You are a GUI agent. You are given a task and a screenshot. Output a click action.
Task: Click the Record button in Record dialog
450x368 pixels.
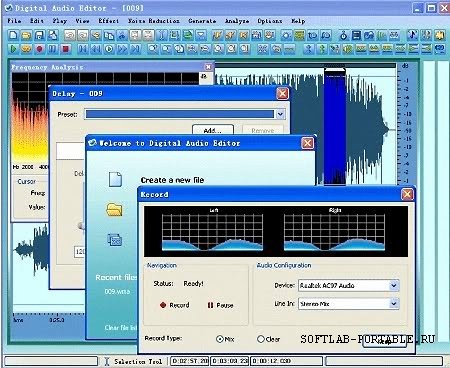[x=174, y=305]
